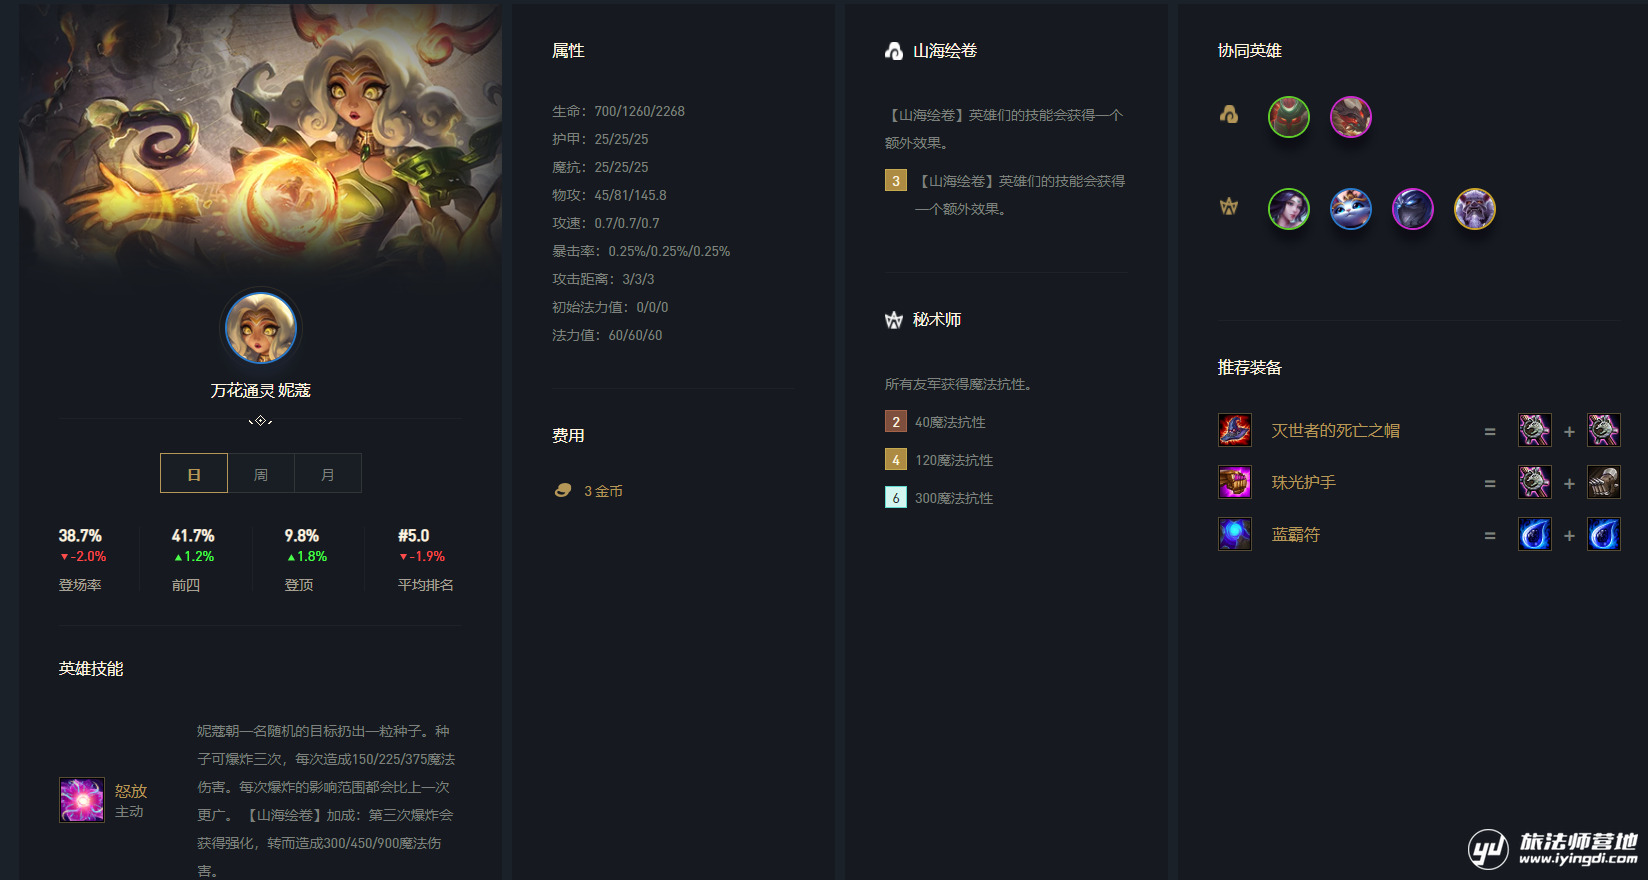Open the 蓝霸符 item icon
Image resolution: width=1648 pixels, height=880 pixels.
[x=1235, y=534]
